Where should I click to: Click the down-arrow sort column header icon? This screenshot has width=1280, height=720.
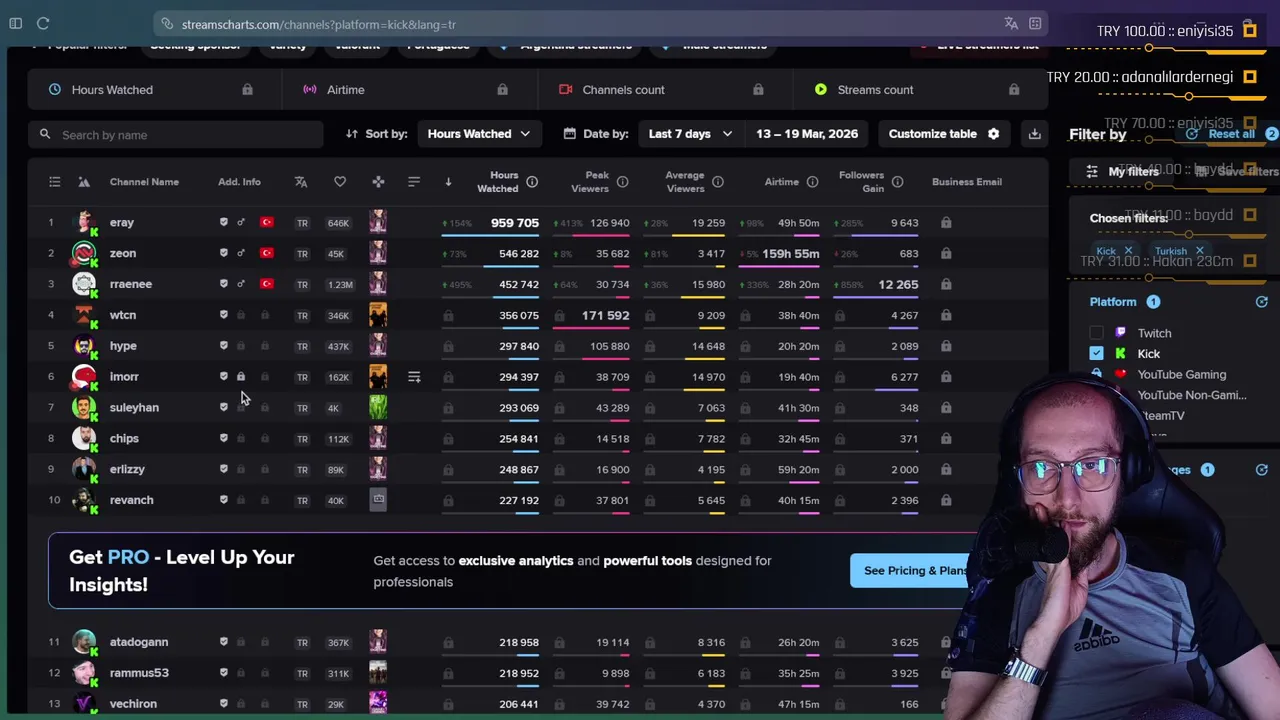point(448,182)
